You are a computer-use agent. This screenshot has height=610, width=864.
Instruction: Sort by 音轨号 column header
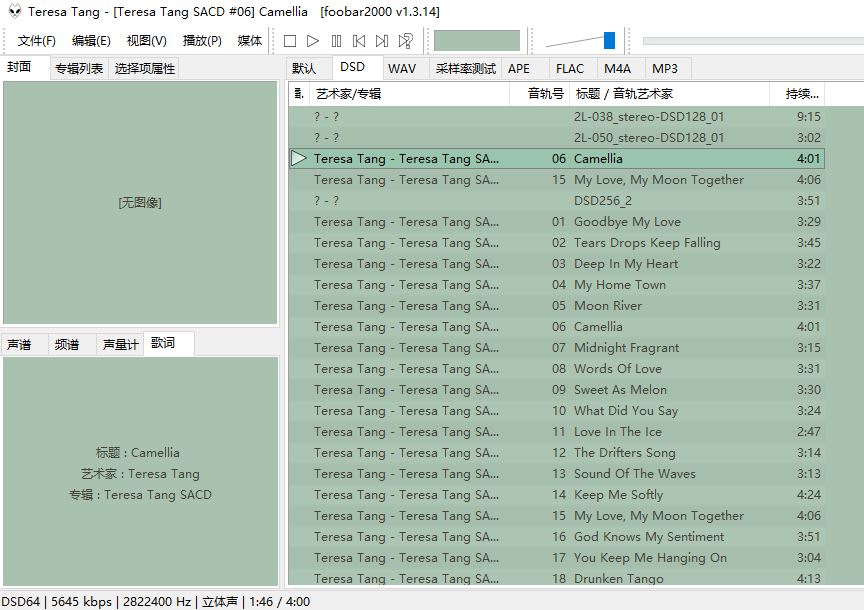click(x=539, y=94)
